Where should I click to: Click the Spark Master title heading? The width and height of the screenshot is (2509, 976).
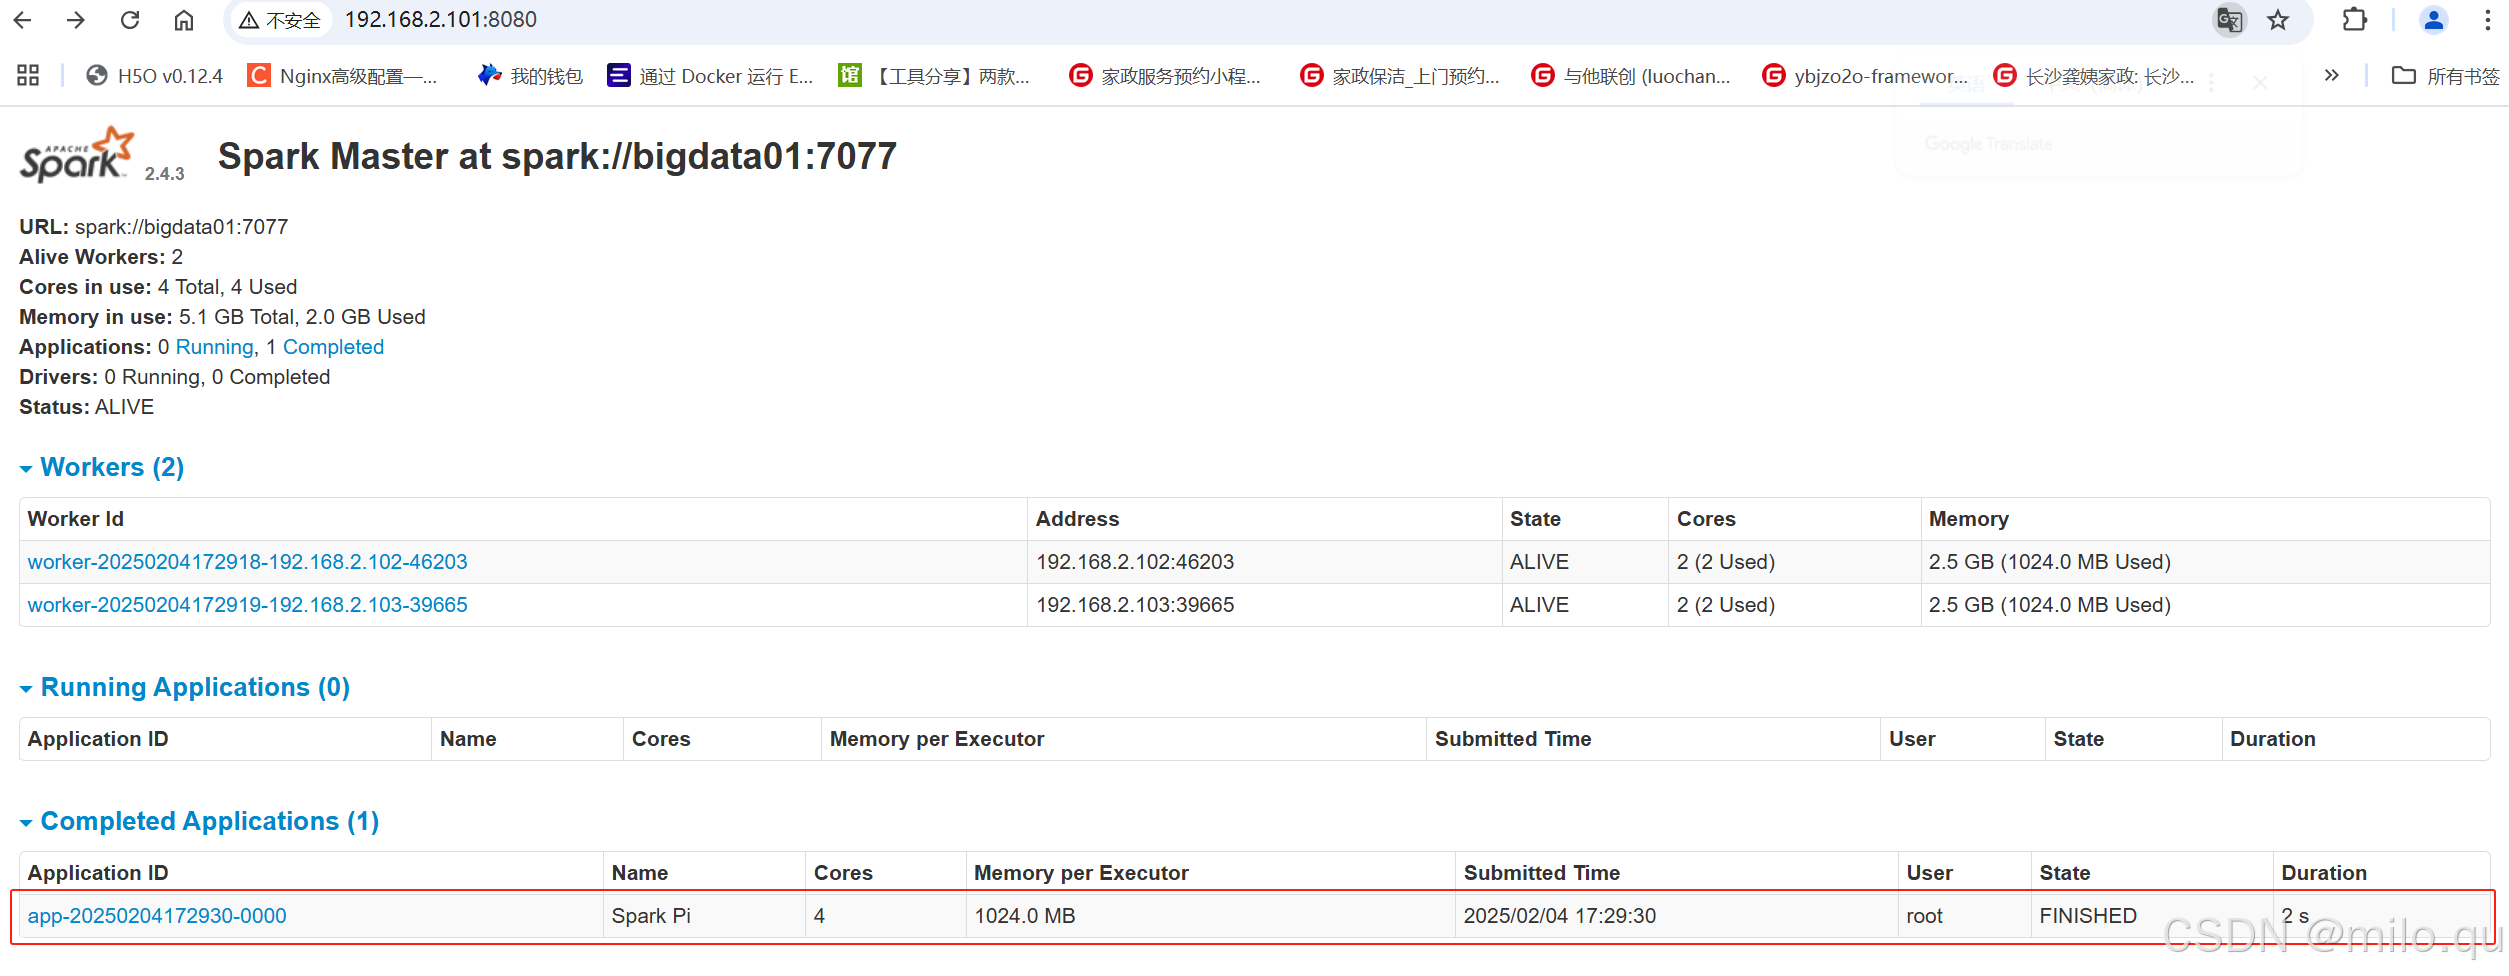point(557,156)
